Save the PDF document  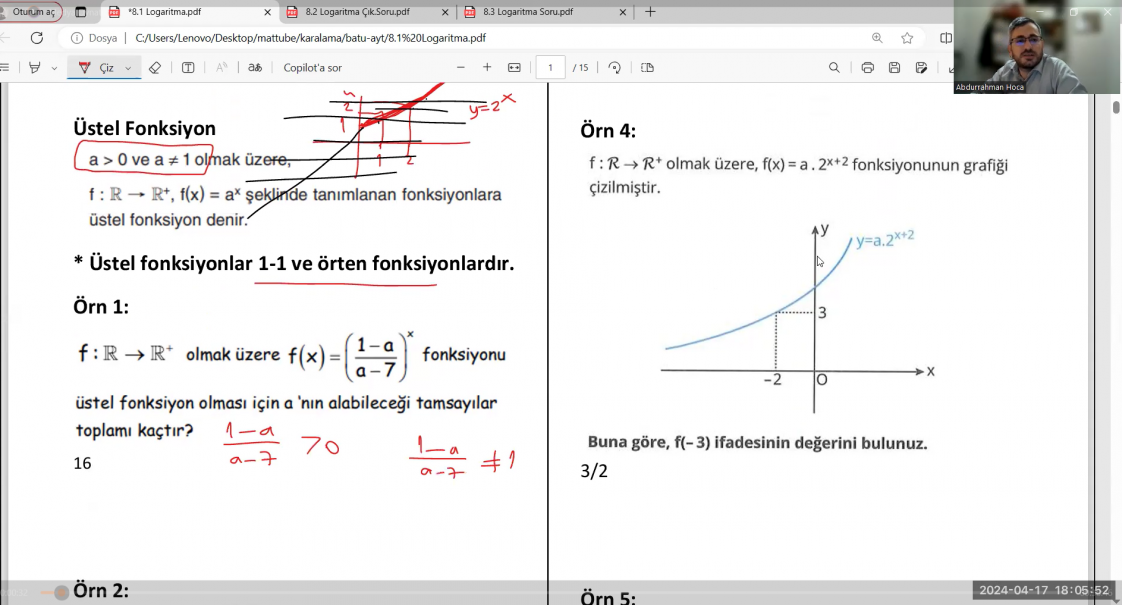click(x=894, y=67)
